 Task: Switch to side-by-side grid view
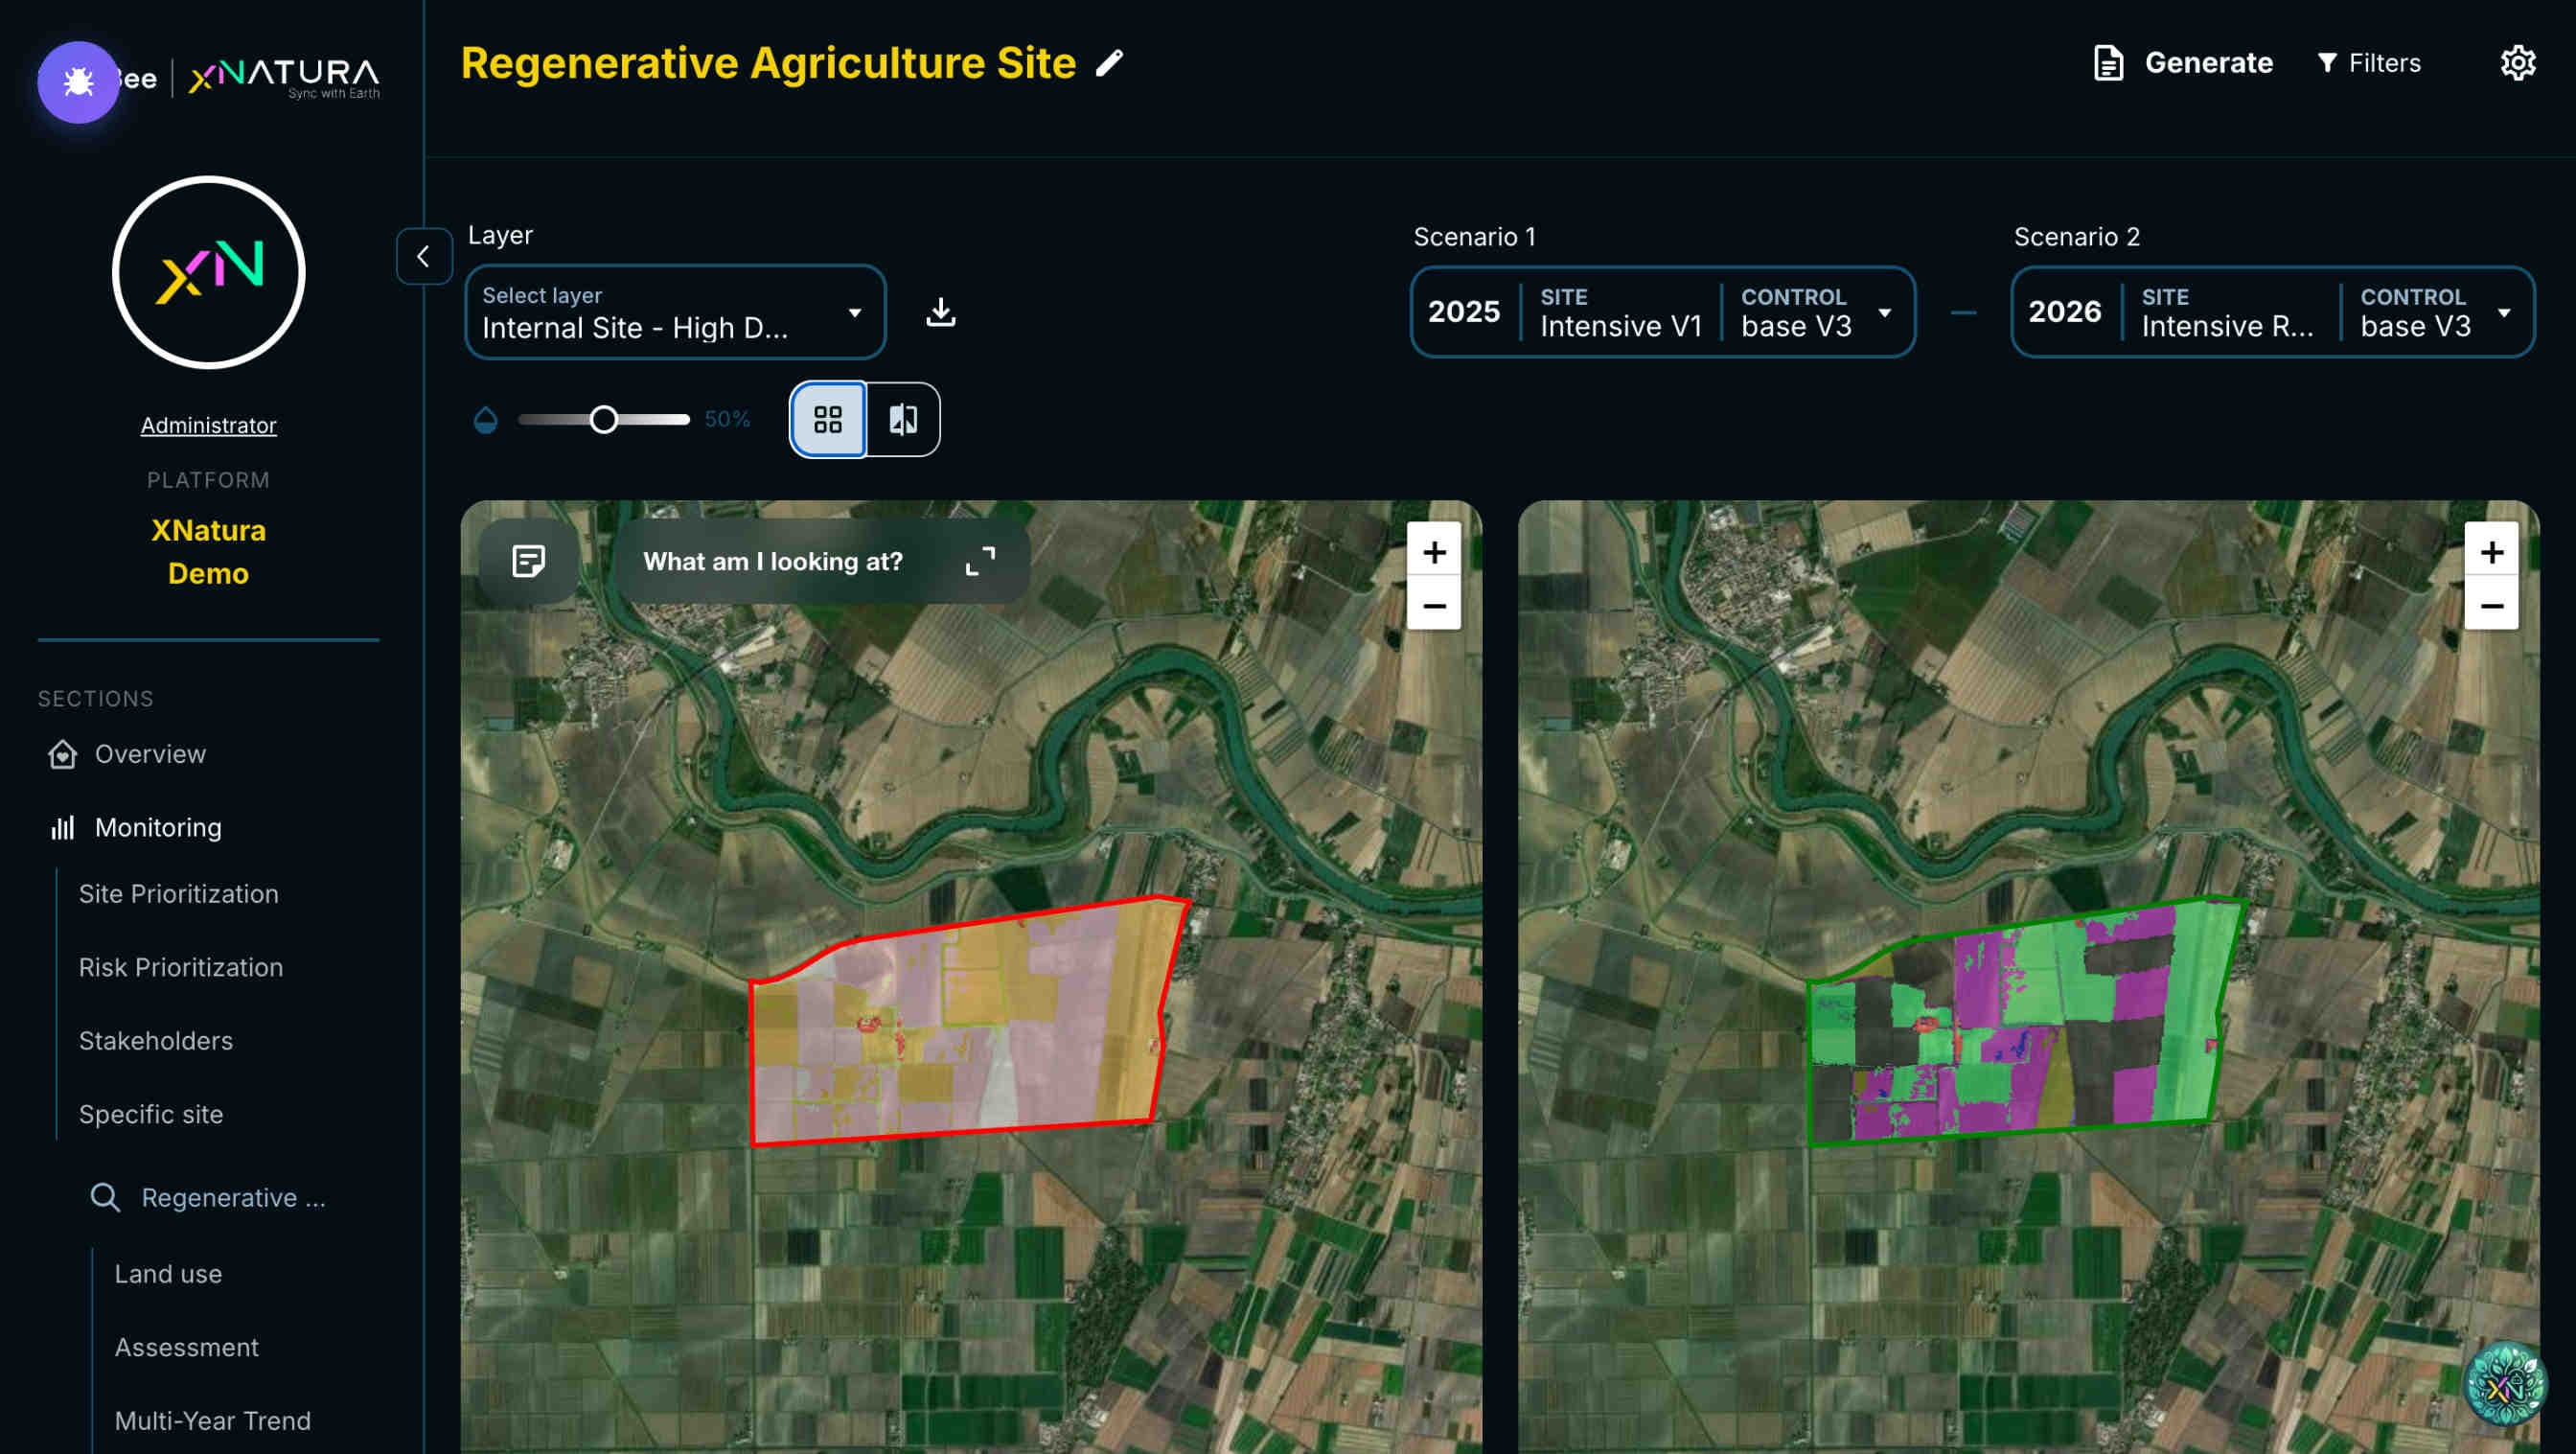click(828, 419)
